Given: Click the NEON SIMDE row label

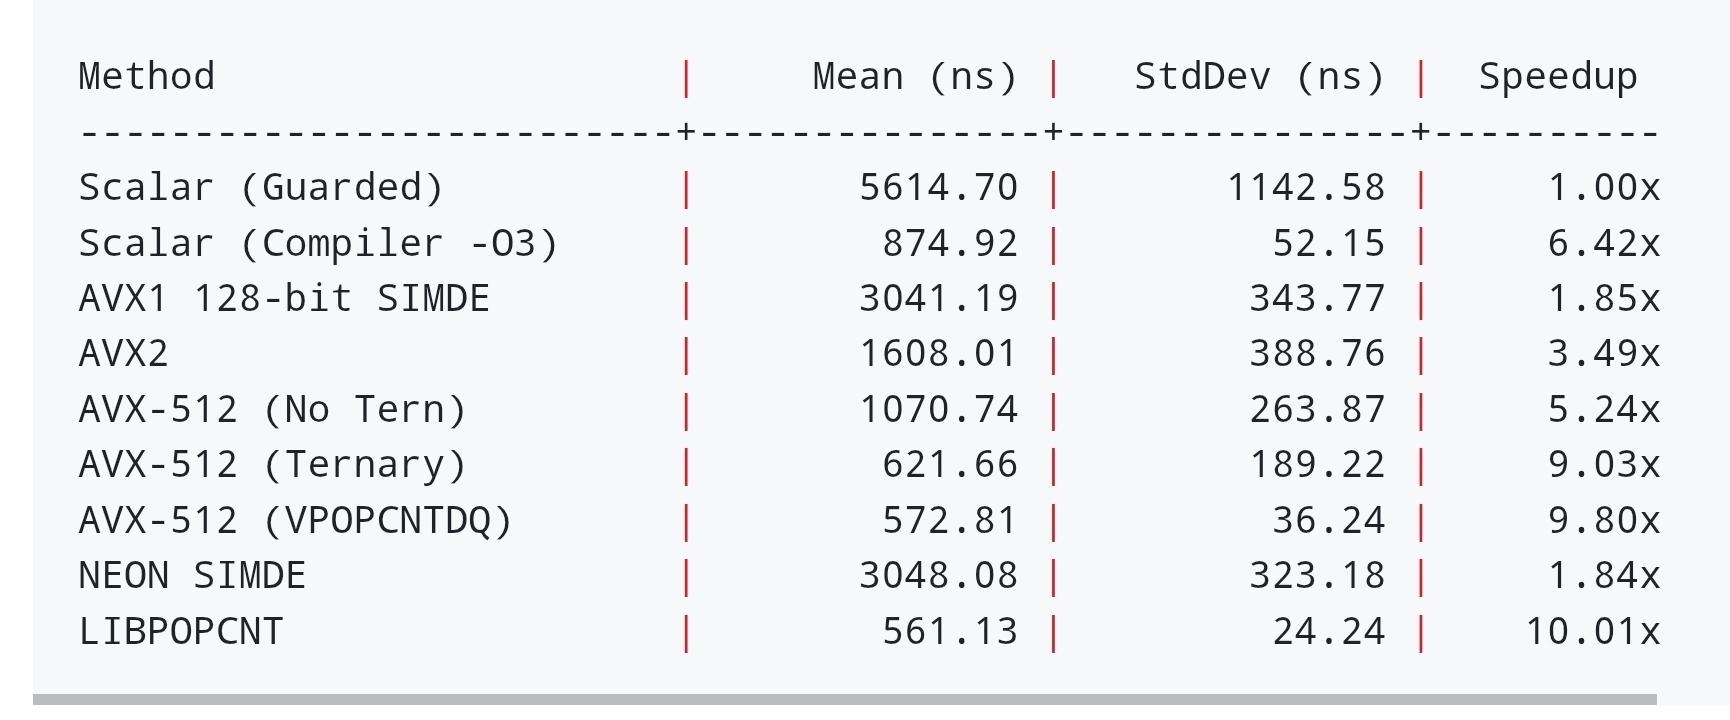Looking at the screenshot, I should coord(192,576).
